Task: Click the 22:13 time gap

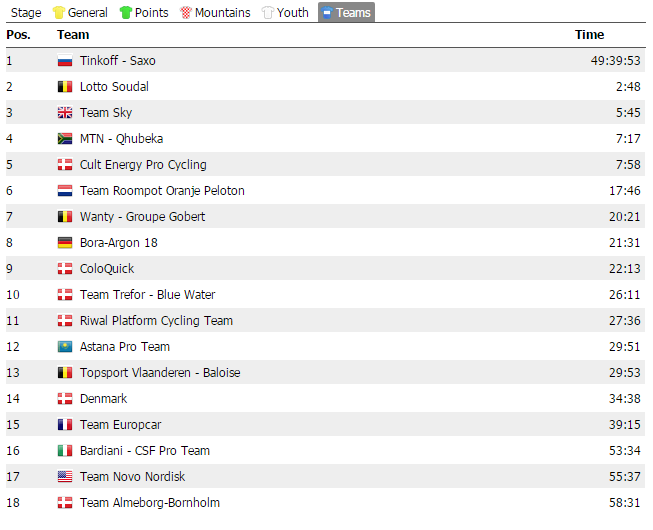Action: click(625, 269)
